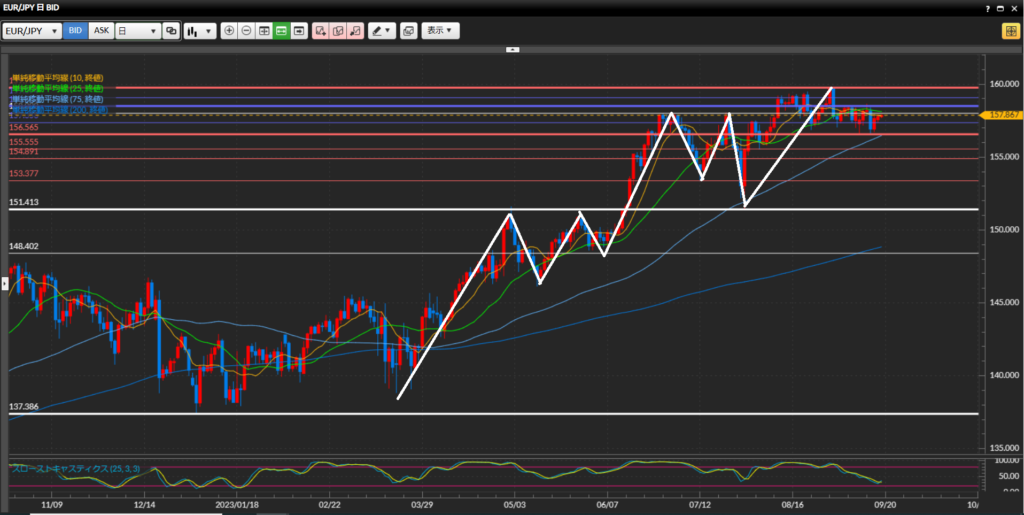
Task: Zoom in with the plus magnifier
Action: (x=230, y=31)
